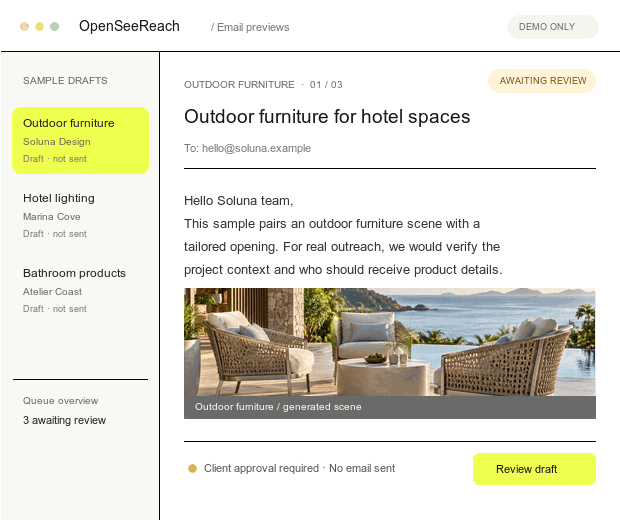The width and height of the screenshot is (620, 520).
Task: Click the email subject heading
Action: [x=327, y=117]
